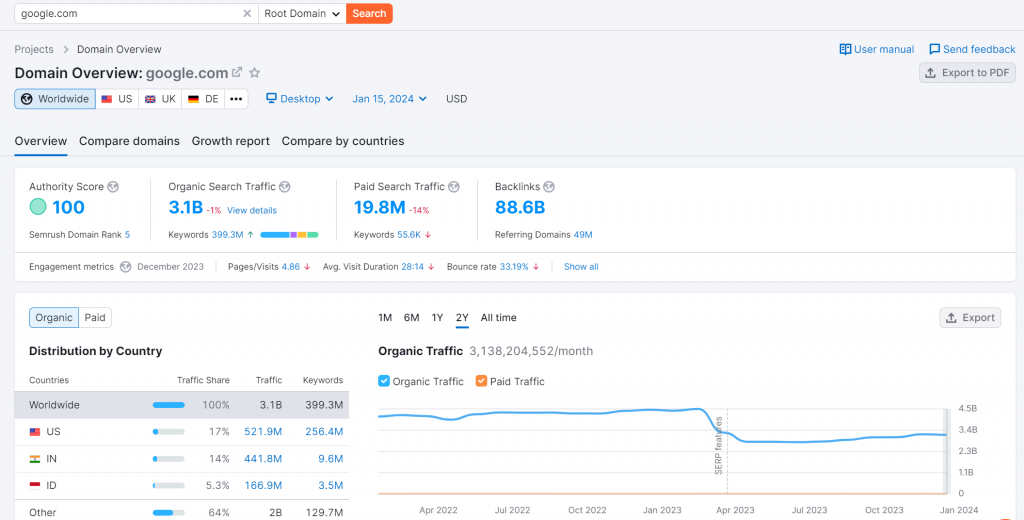
Task: Open the Root Domain dropdown
Action: coord(302,13)
